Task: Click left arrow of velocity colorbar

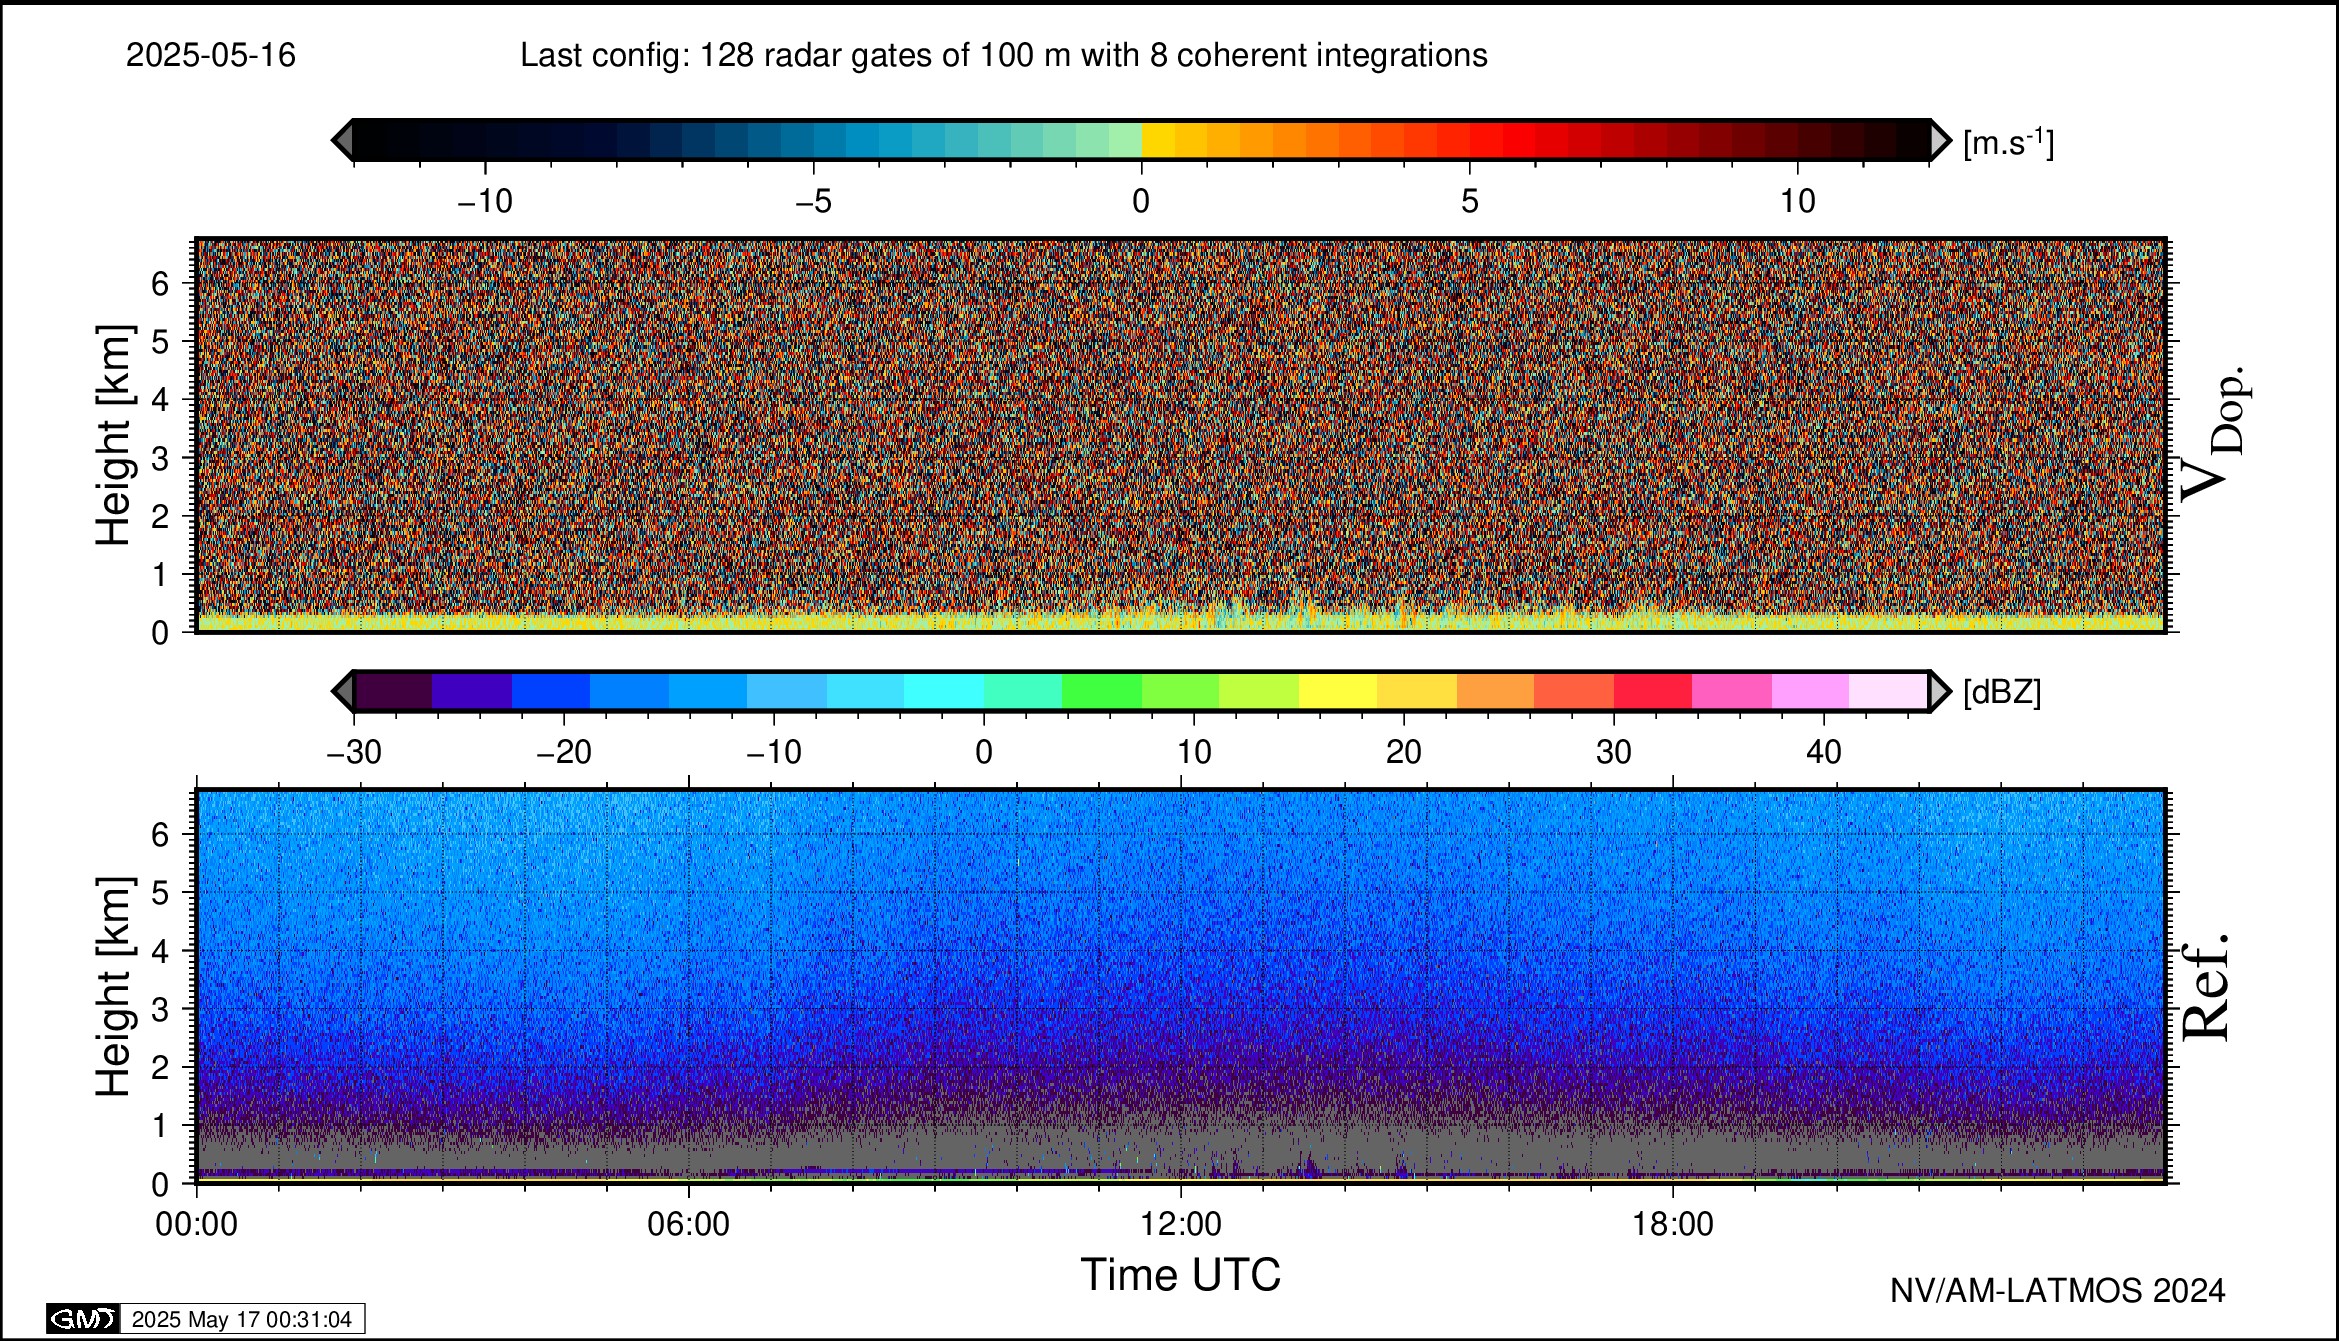Action: [x=343, y=140]
